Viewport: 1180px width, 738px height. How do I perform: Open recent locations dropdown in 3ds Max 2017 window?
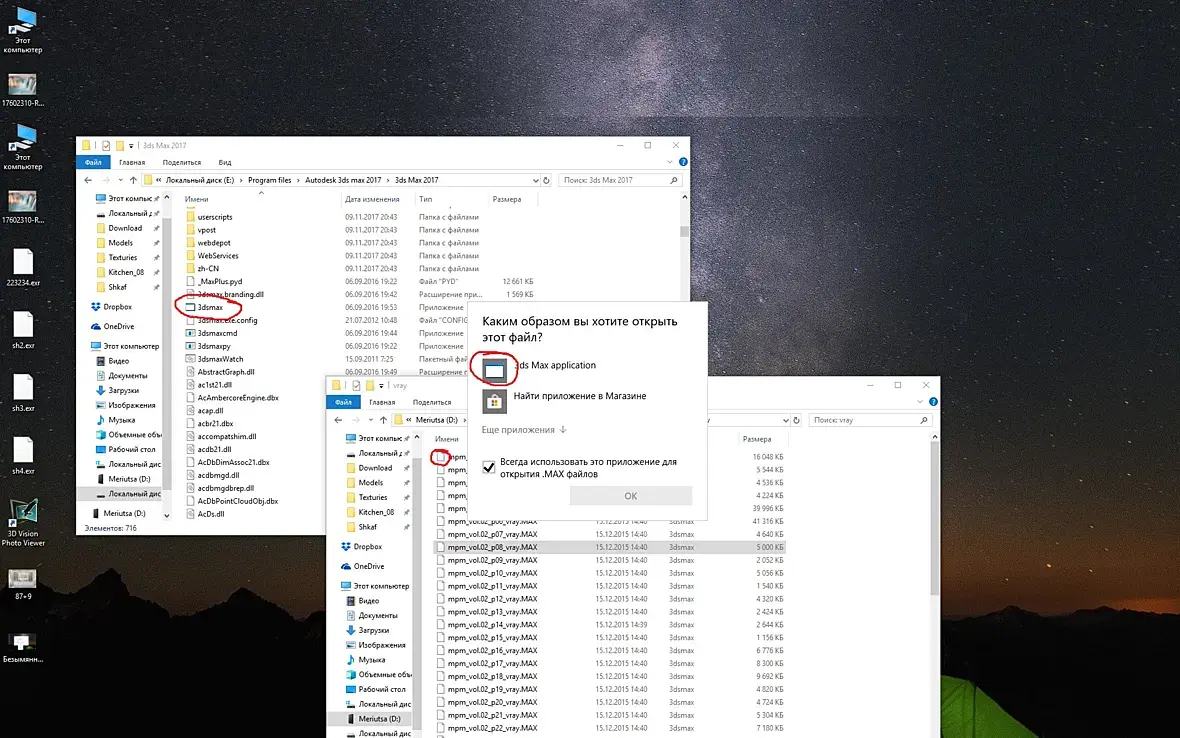[x=120, y=181]
